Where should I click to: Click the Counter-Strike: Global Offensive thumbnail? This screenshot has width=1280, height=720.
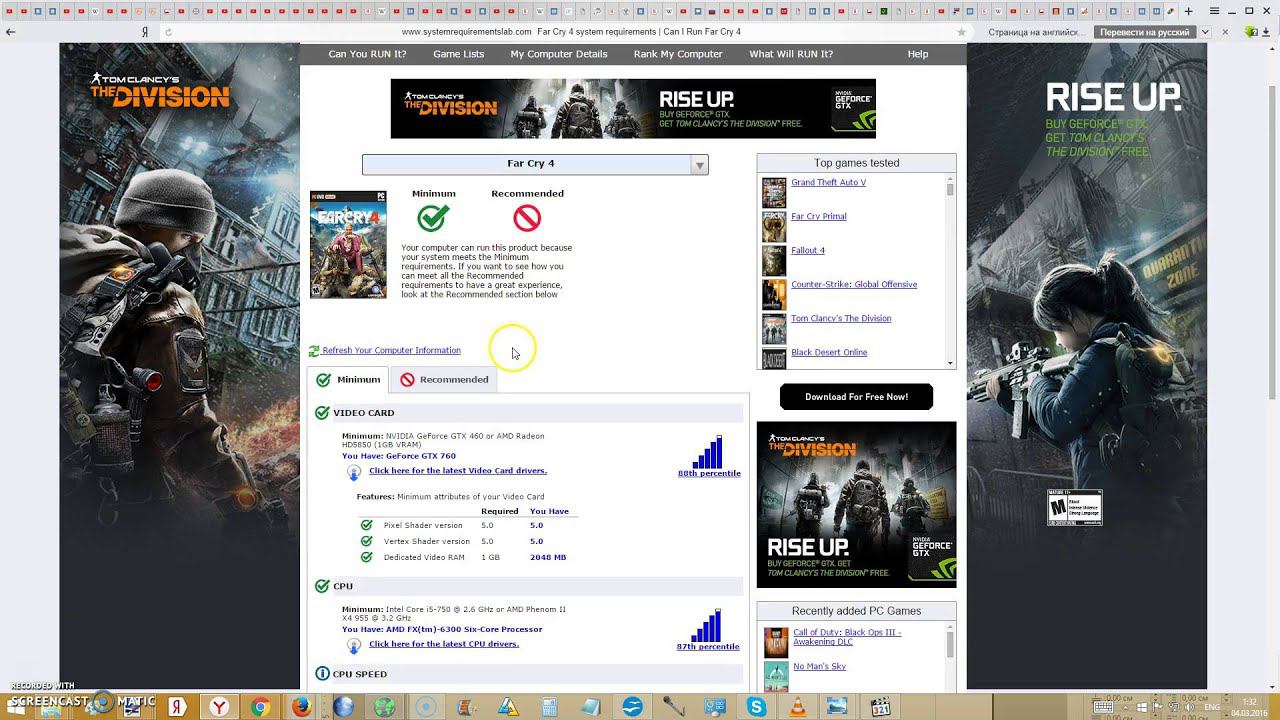coord(774,295)
